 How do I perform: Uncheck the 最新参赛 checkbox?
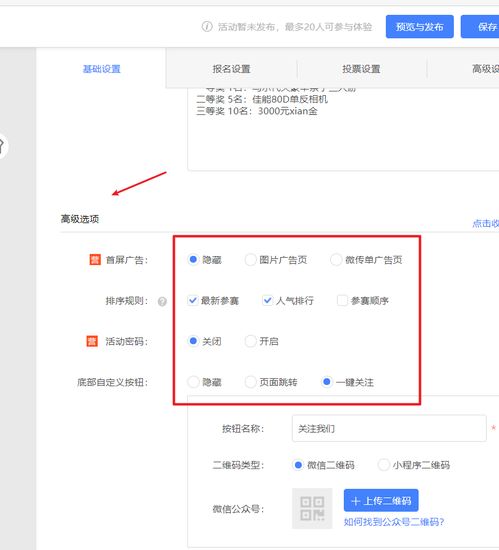click(193, 300)
